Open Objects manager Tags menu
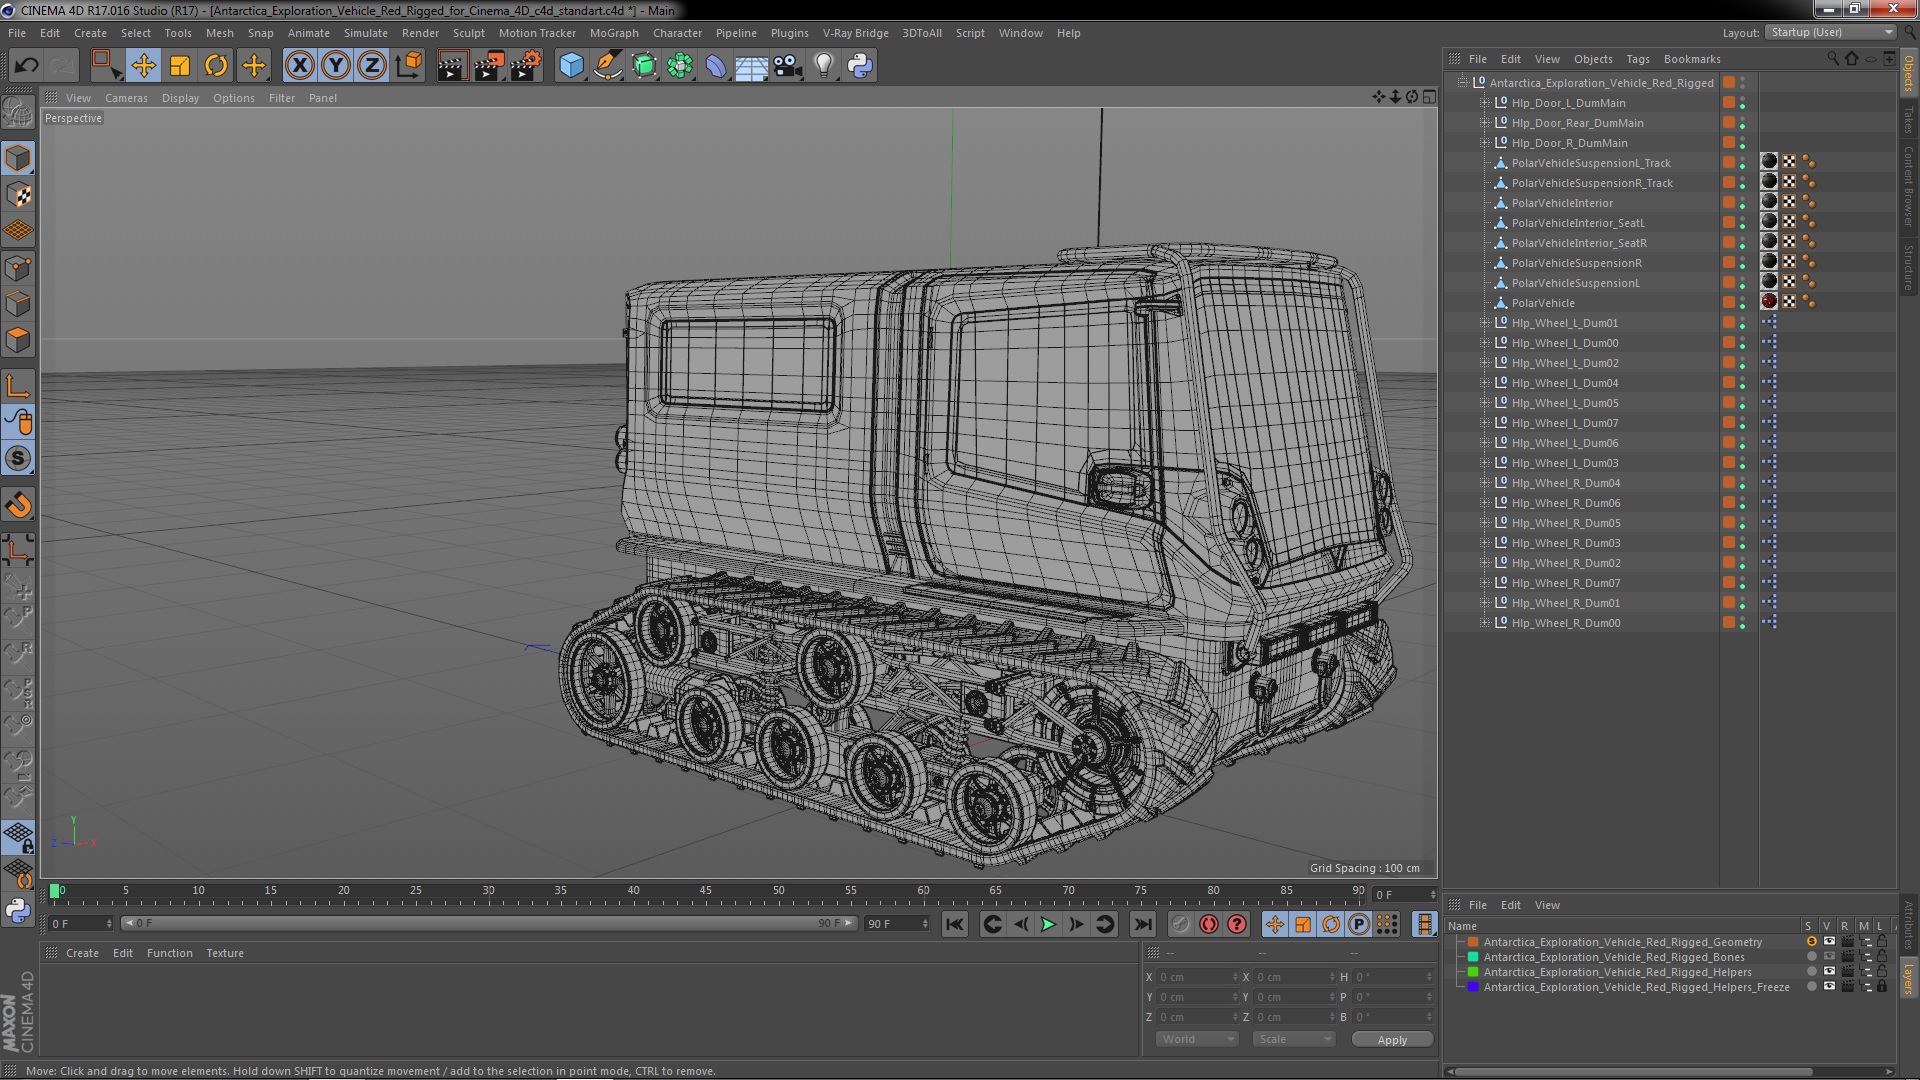Screen dimensions: 1920x1080 tap(1637, 59)
